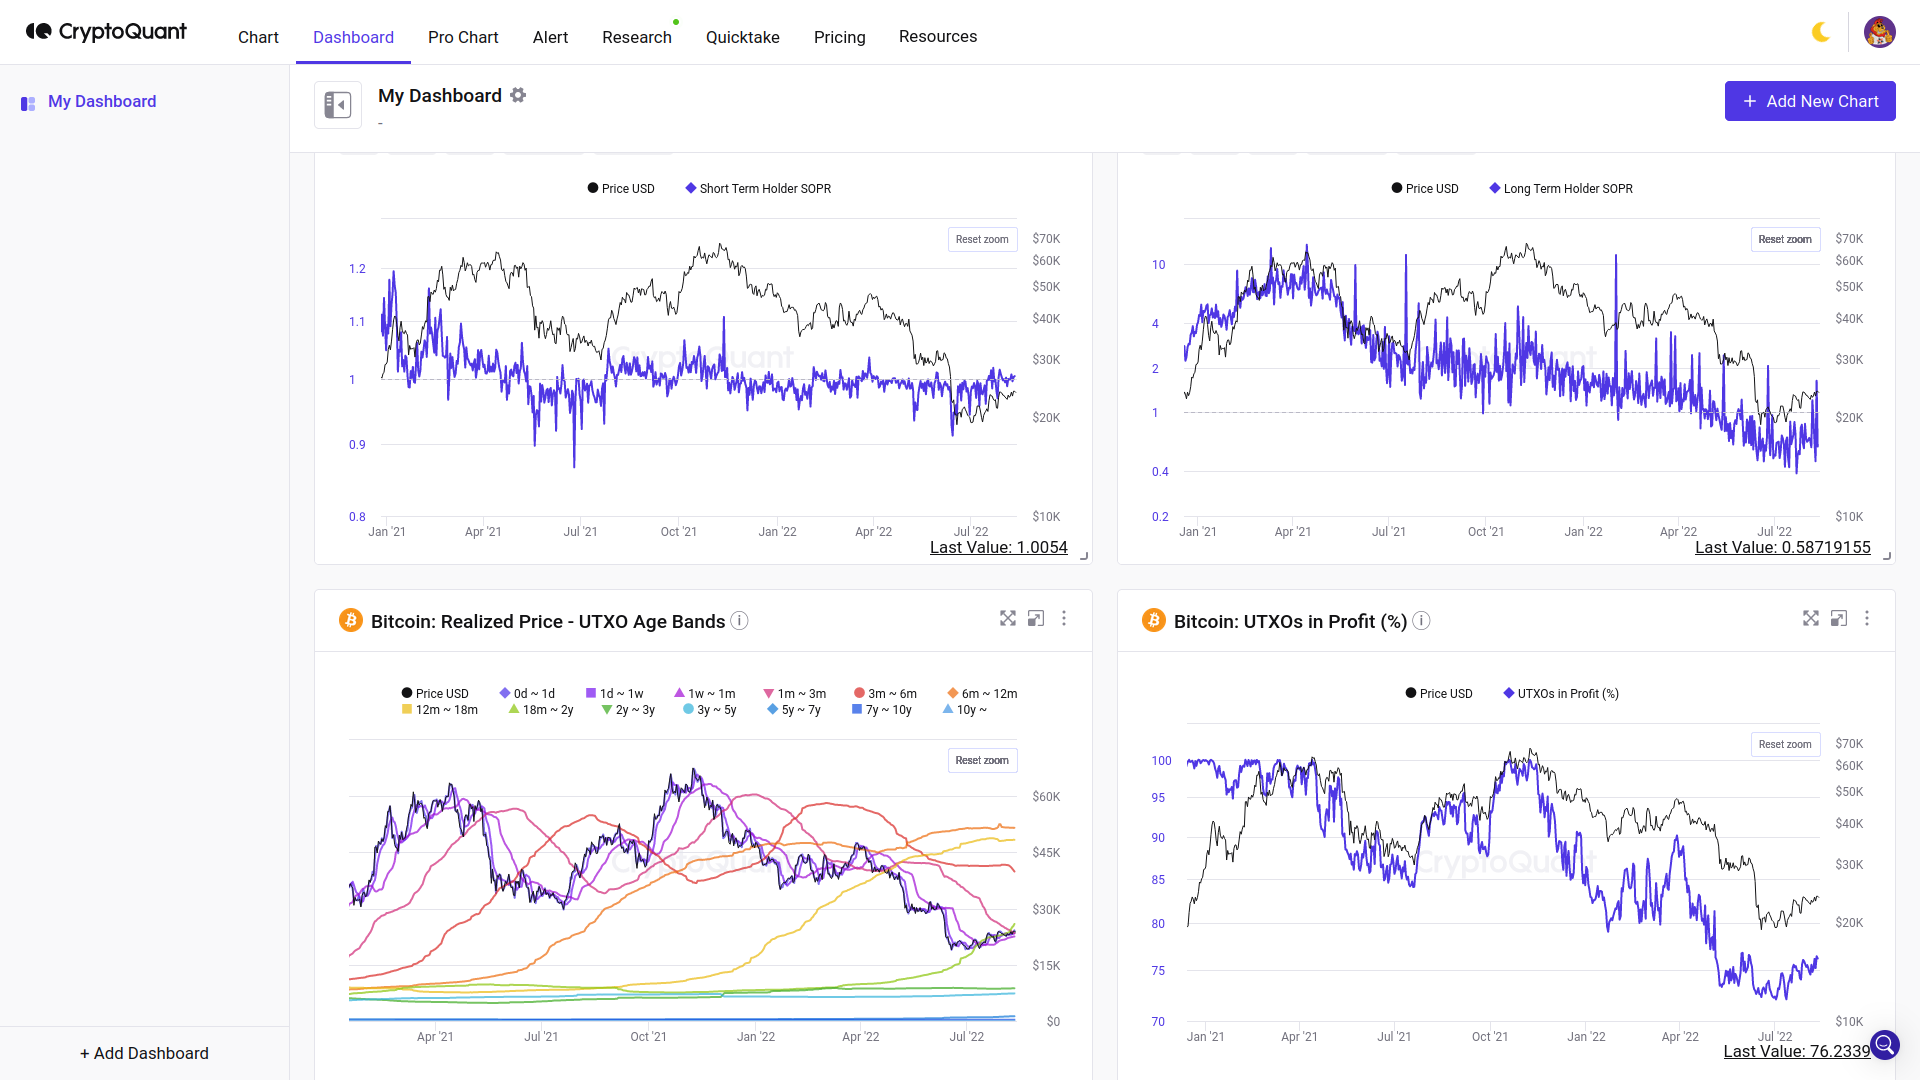Show info for UTXOs in Profit chart

1421,621
